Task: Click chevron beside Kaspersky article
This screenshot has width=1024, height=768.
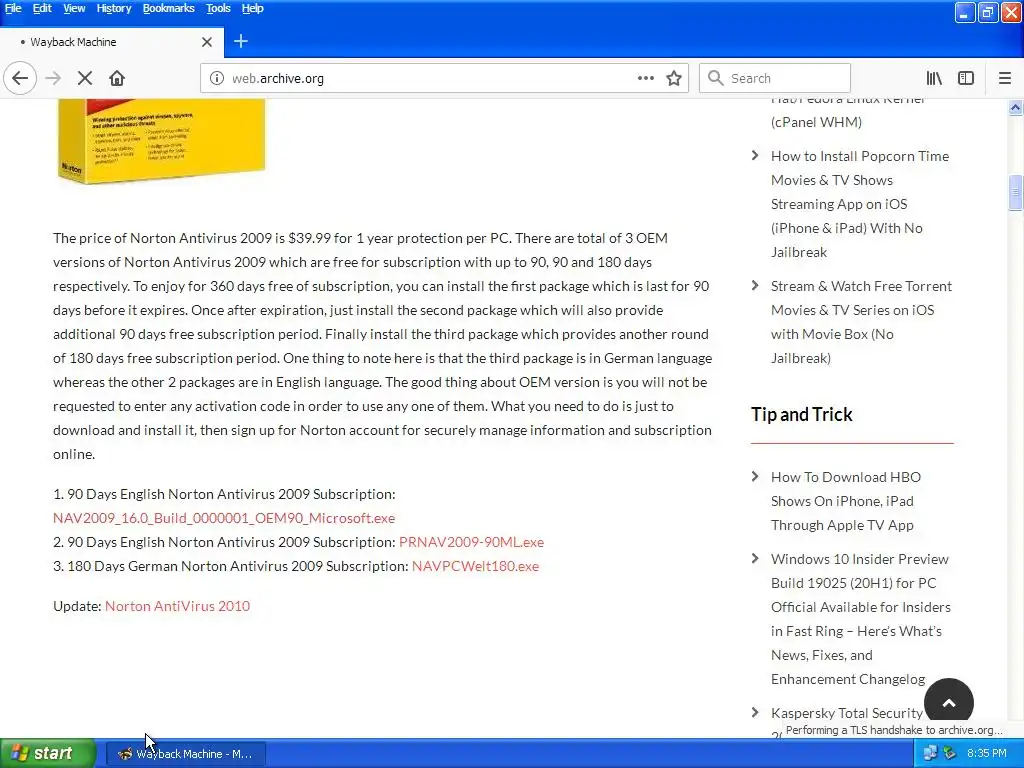Action: pos(755,712)
